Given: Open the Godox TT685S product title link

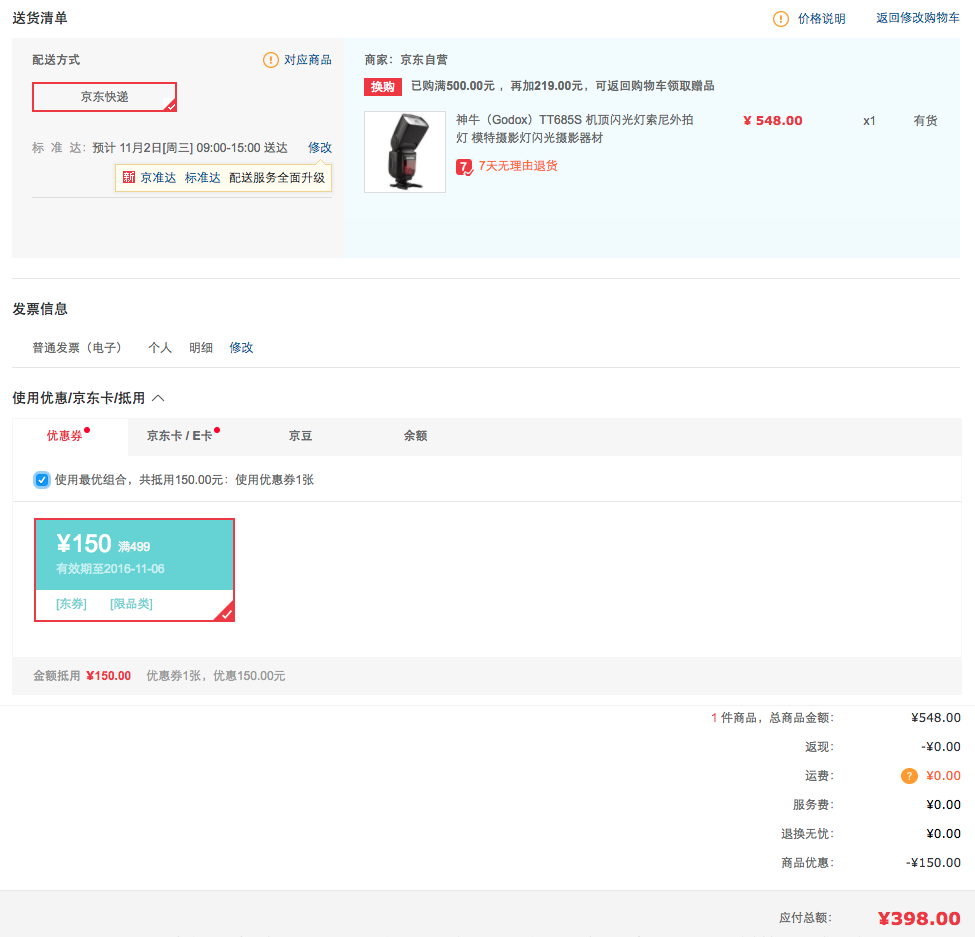Looking at the screenshot, I should pyautogui.click(x=574, y=129).
